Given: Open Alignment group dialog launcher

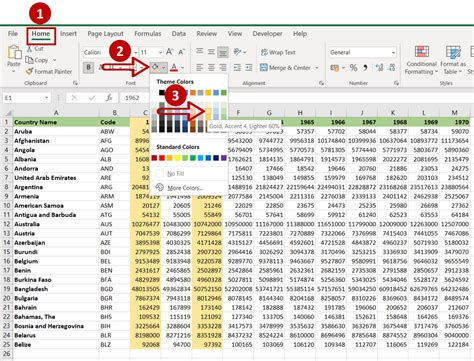Looking at the screenshot, I should 321,83.
